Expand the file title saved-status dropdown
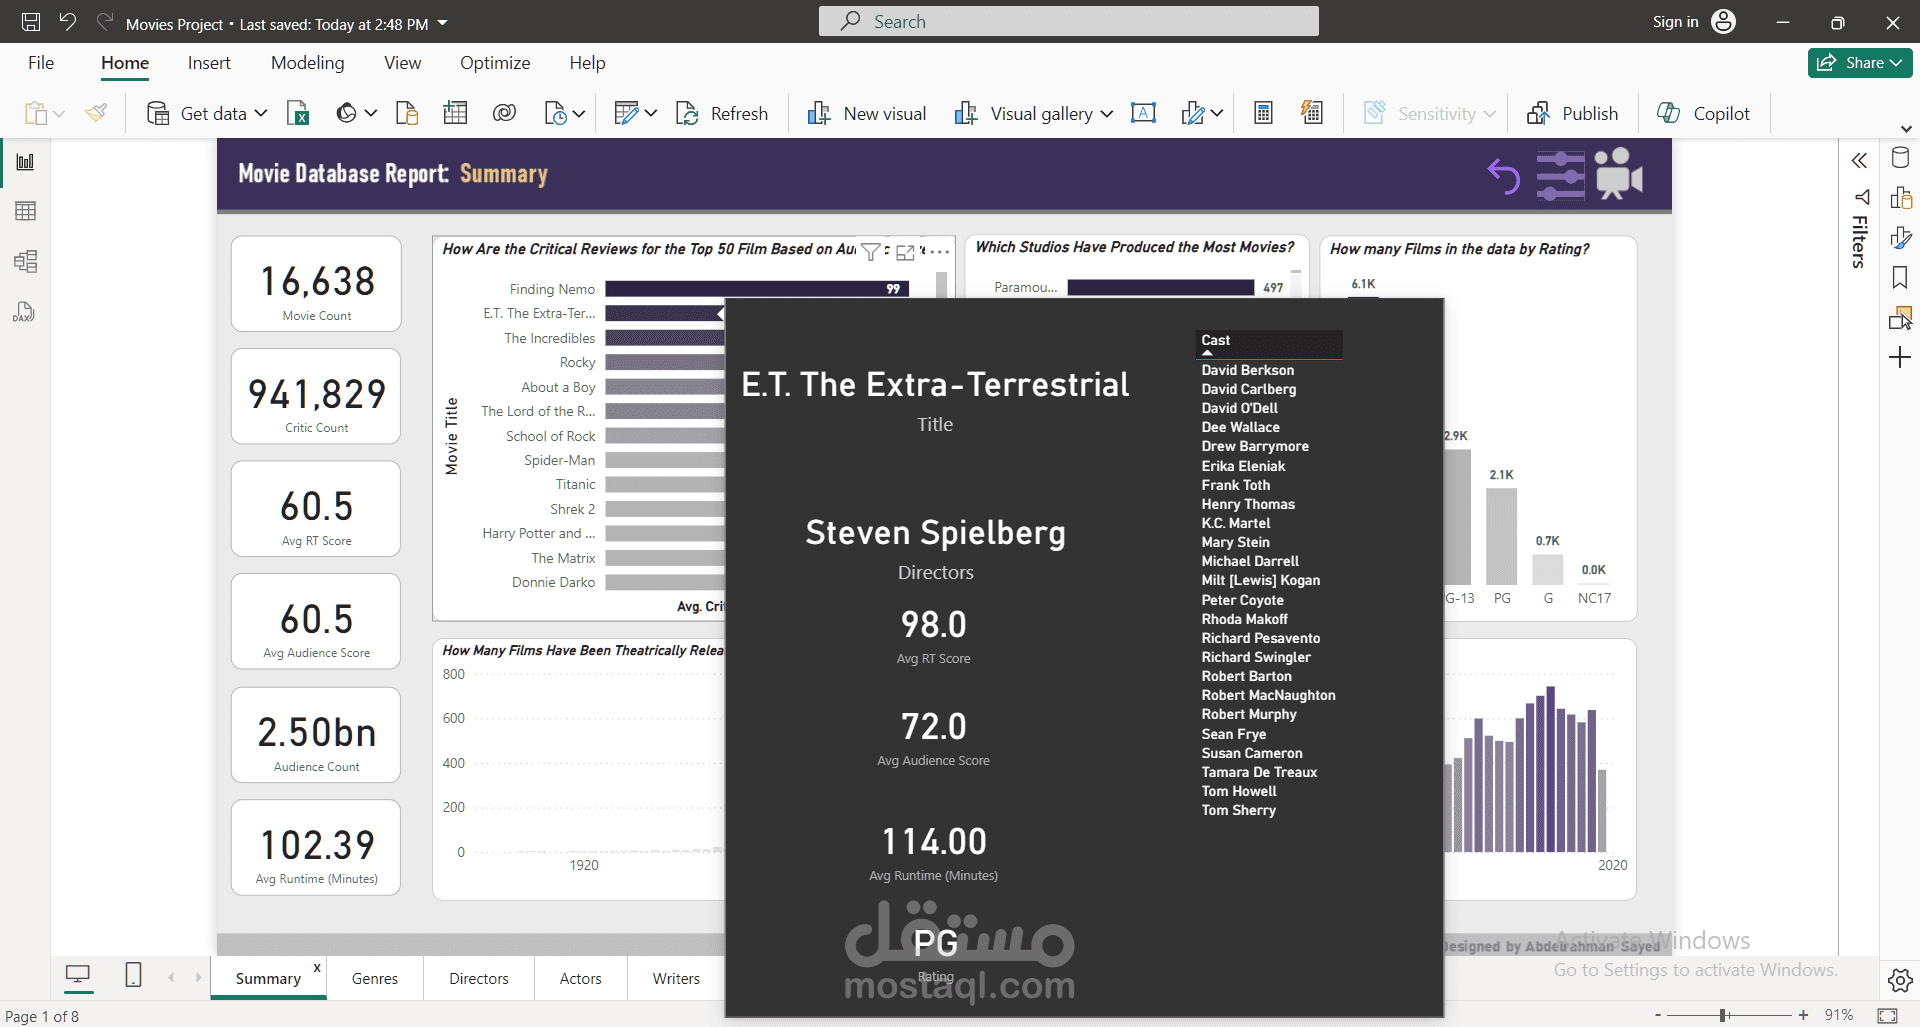The height and width of the screenshot is (1027, 1920). click(x=443, y=23)
